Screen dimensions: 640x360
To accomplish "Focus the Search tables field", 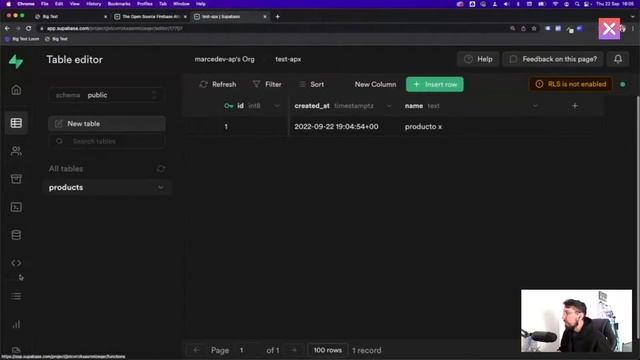I will pyautogui.click(x=107, y=141).
